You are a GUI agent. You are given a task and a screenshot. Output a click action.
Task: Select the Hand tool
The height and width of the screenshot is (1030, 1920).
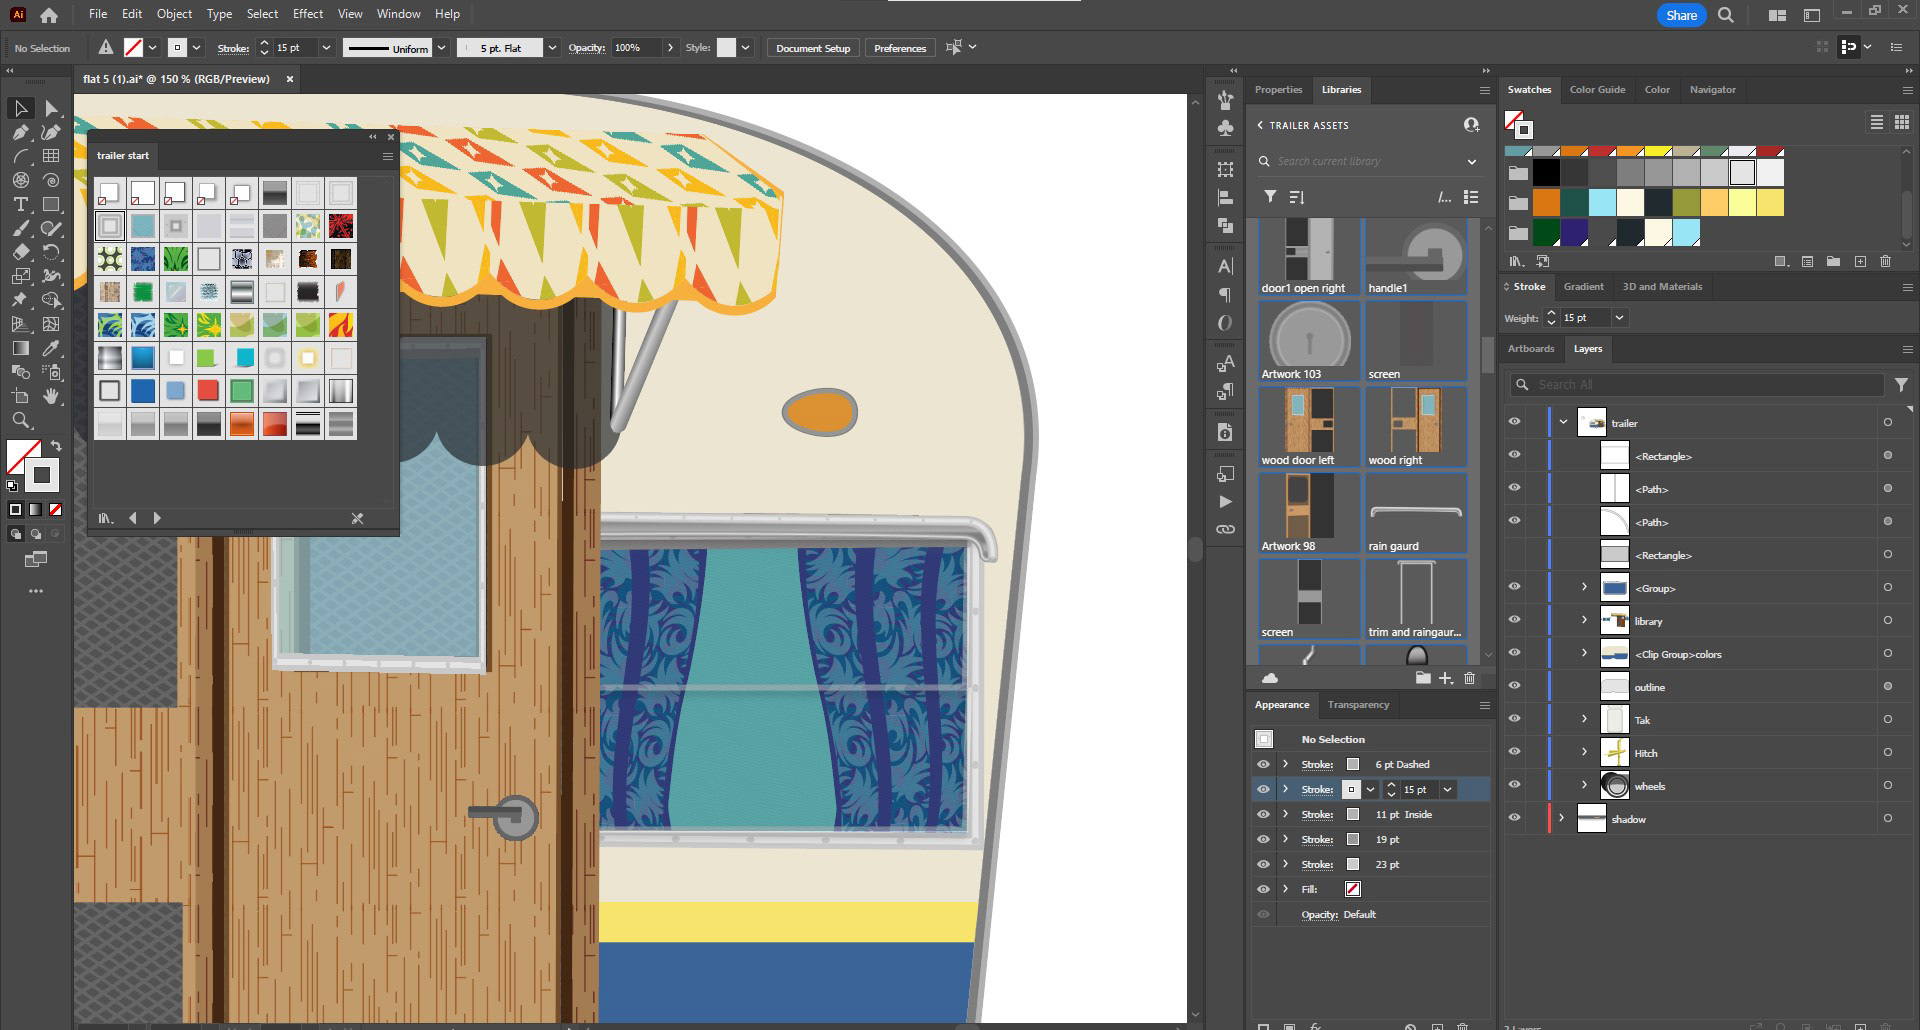pos(51,396)
